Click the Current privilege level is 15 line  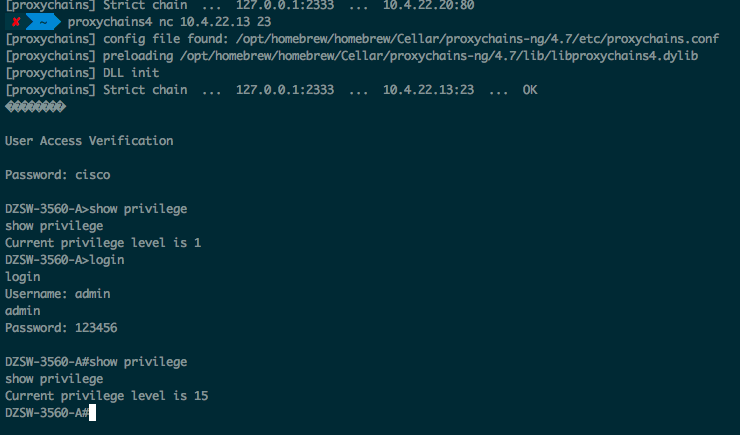click(107, 395)
